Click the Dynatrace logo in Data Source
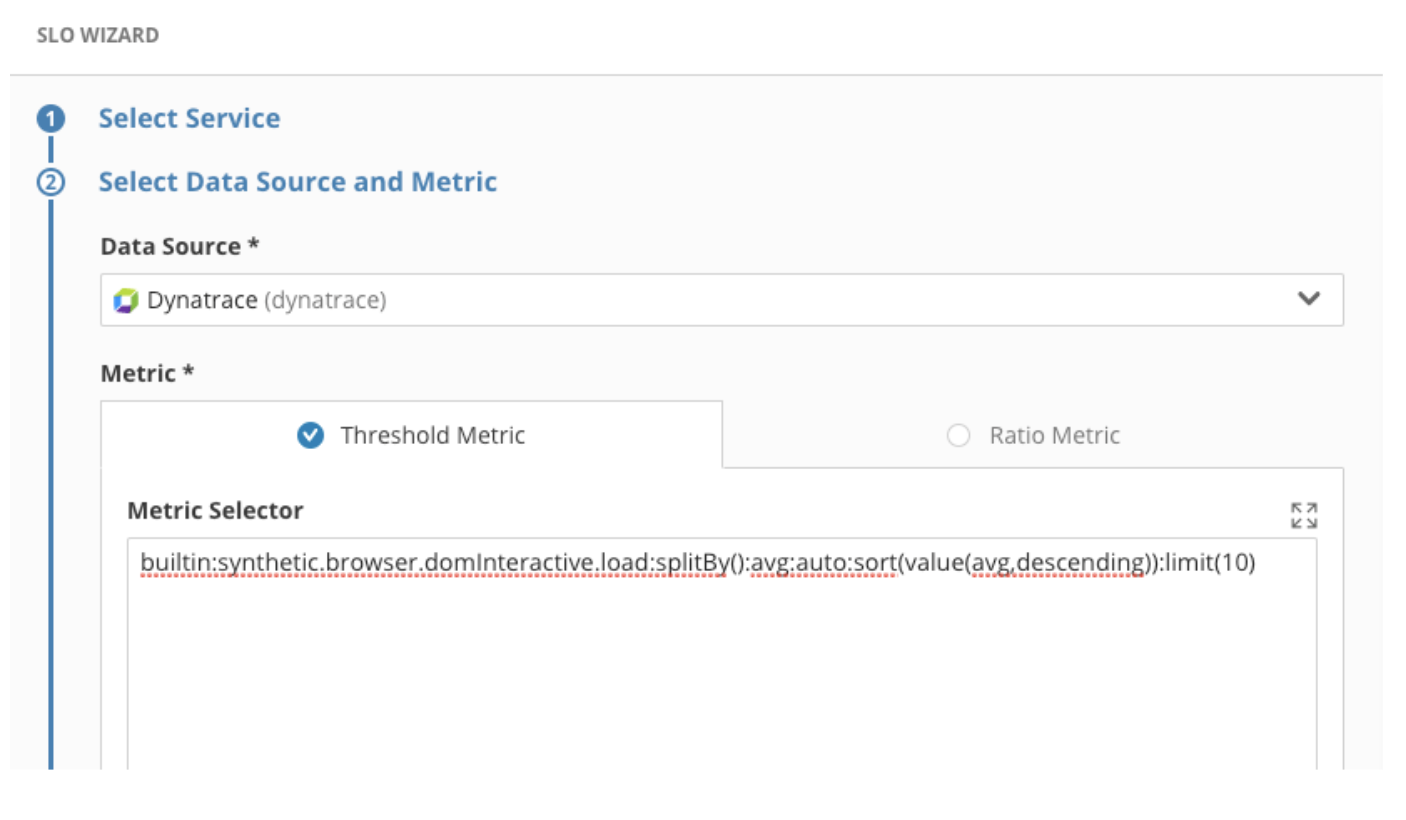This screenshot has width=1406, height=820. pos(126,300)
